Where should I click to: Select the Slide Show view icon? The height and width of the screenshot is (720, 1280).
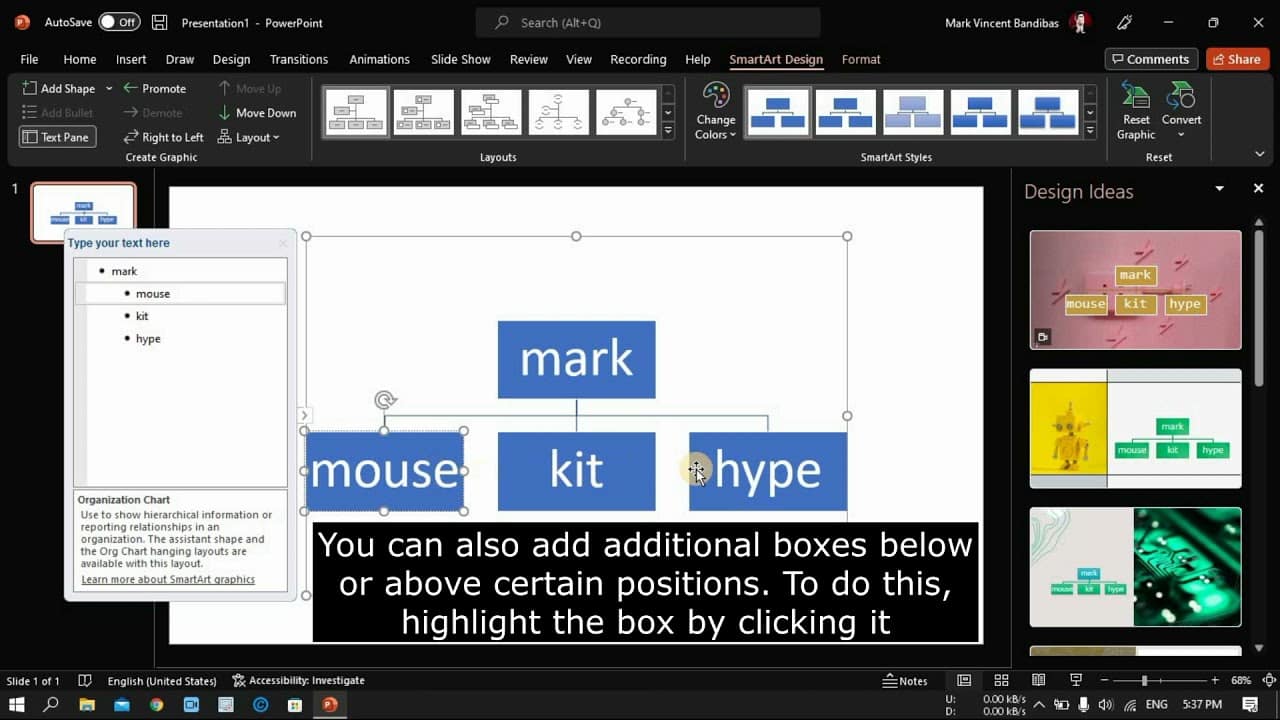click(1077, 680)
